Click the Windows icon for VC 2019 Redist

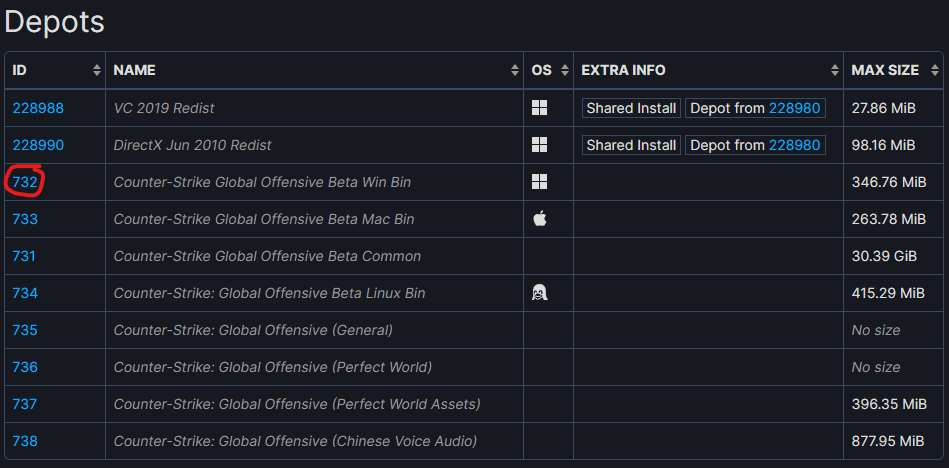click(x=539, y=108)
